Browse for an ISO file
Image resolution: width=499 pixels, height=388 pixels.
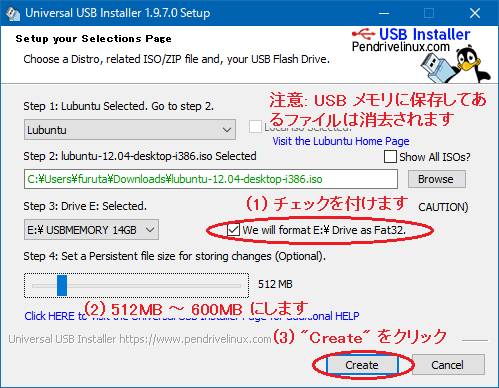pos(436,179)
